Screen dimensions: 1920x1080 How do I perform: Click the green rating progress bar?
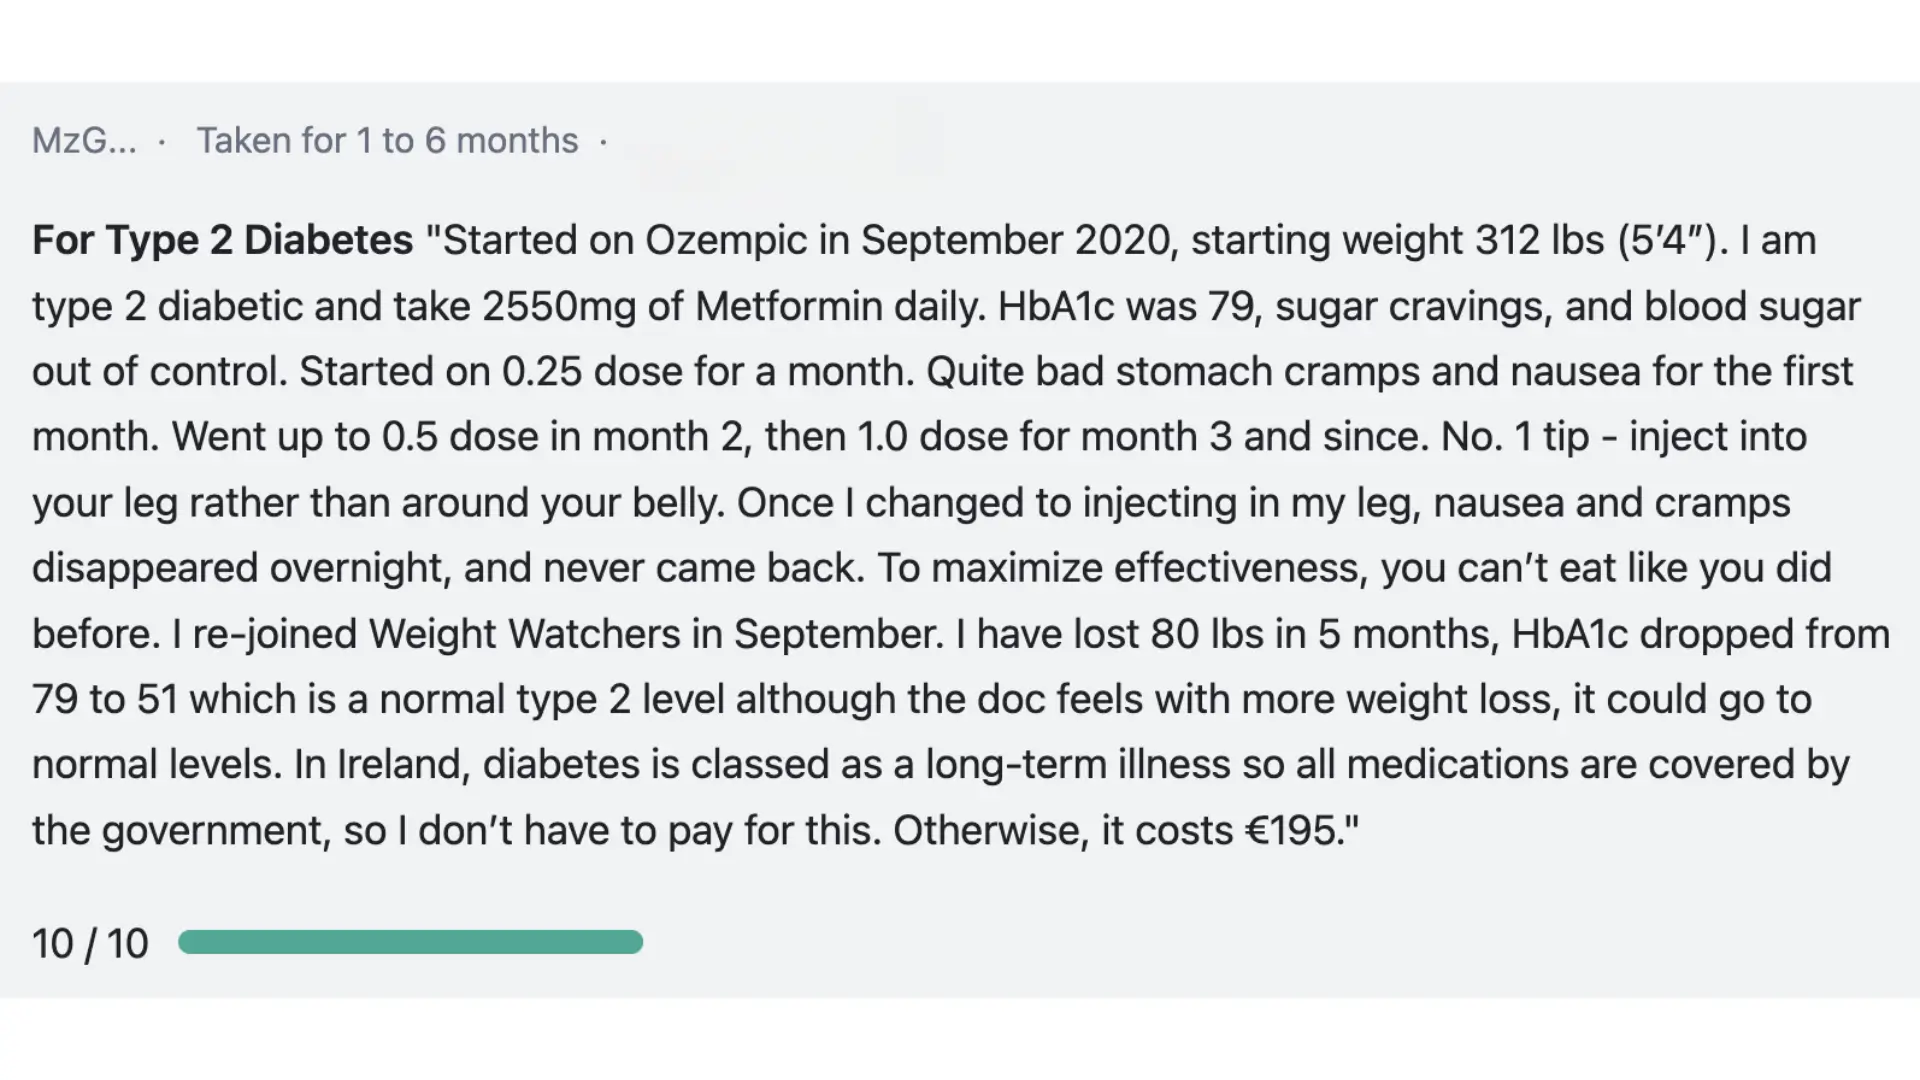410,942
